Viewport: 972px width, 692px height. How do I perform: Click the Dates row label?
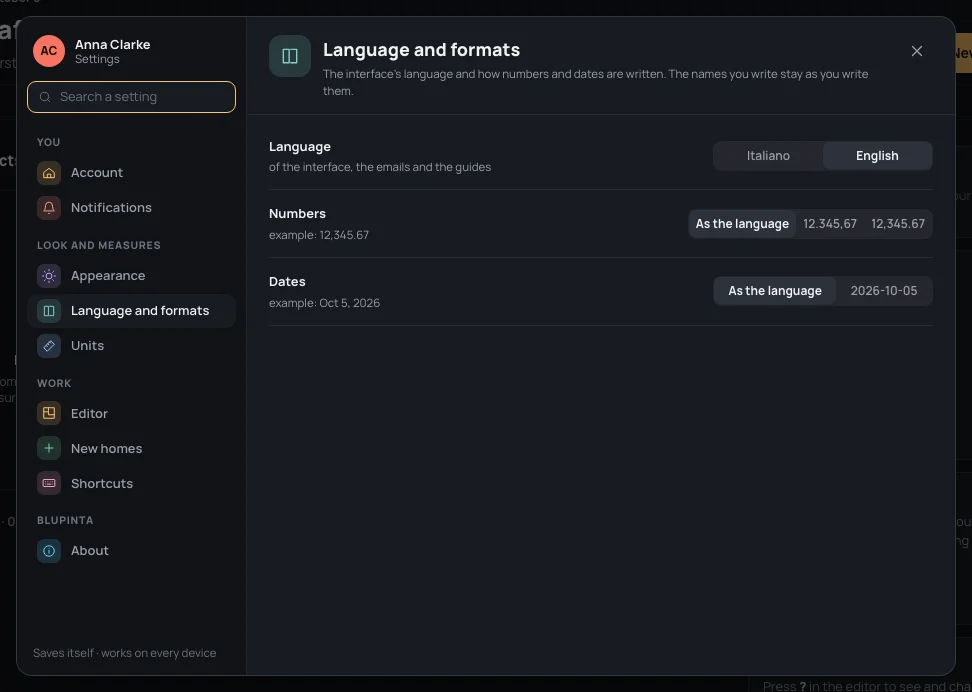287,282
